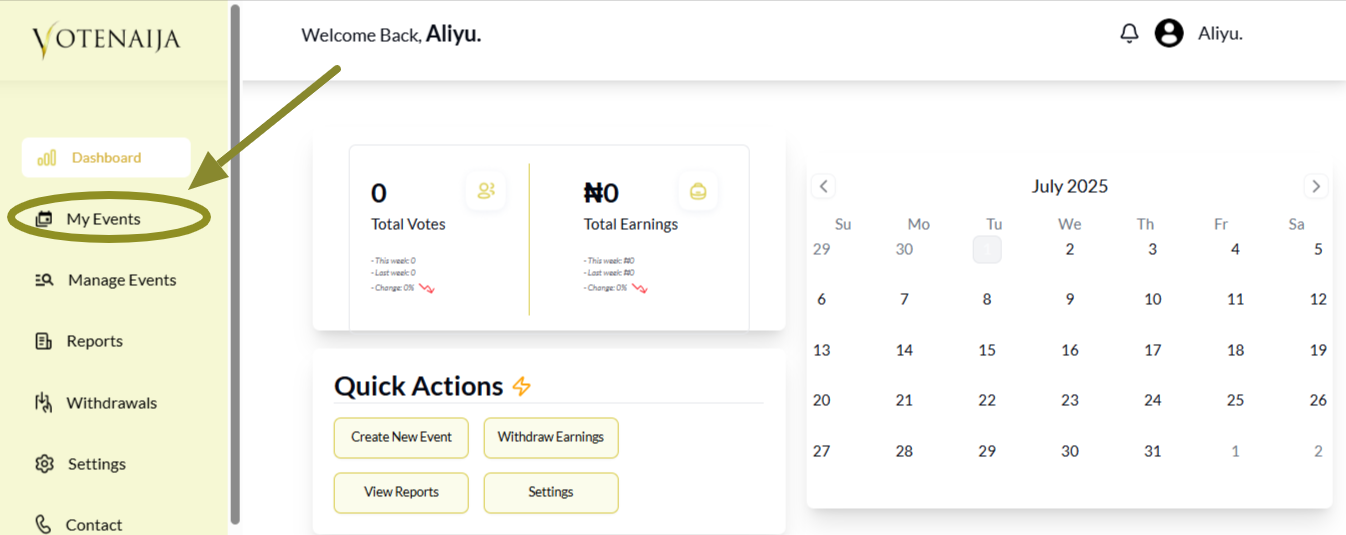Go to next month in calendar

tap(1316, 186)
